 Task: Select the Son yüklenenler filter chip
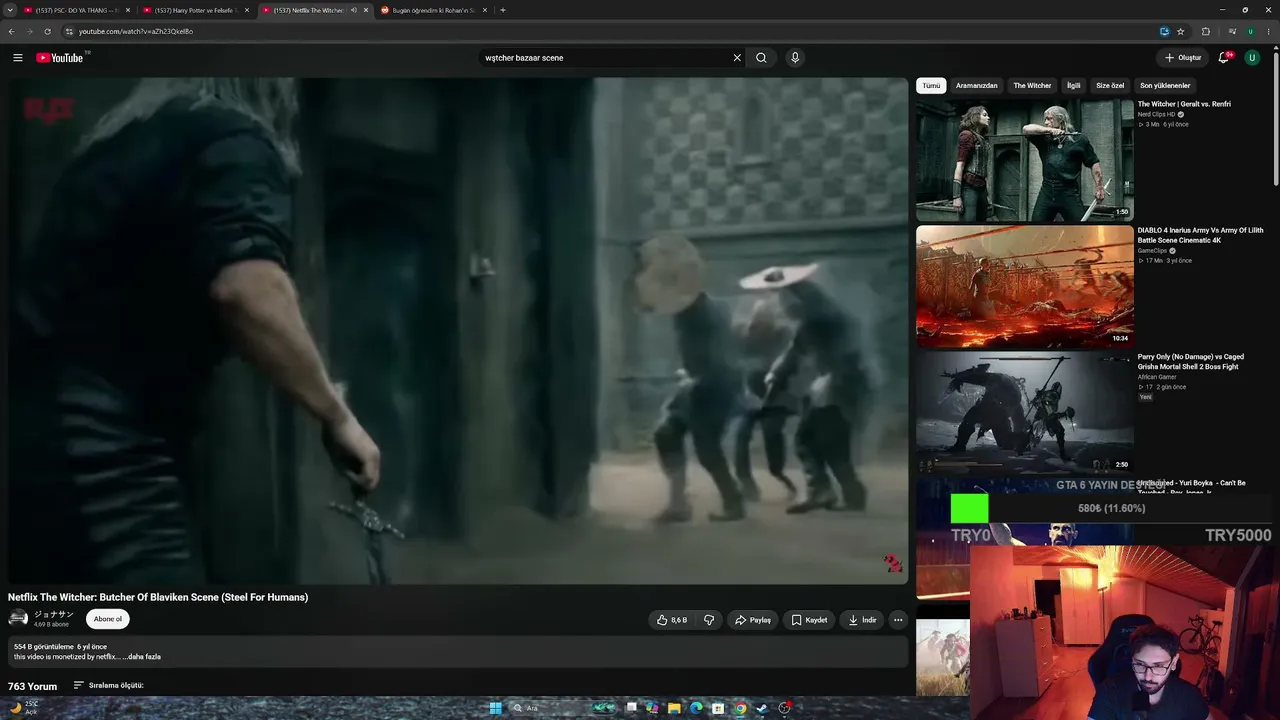coord(1165,86)
